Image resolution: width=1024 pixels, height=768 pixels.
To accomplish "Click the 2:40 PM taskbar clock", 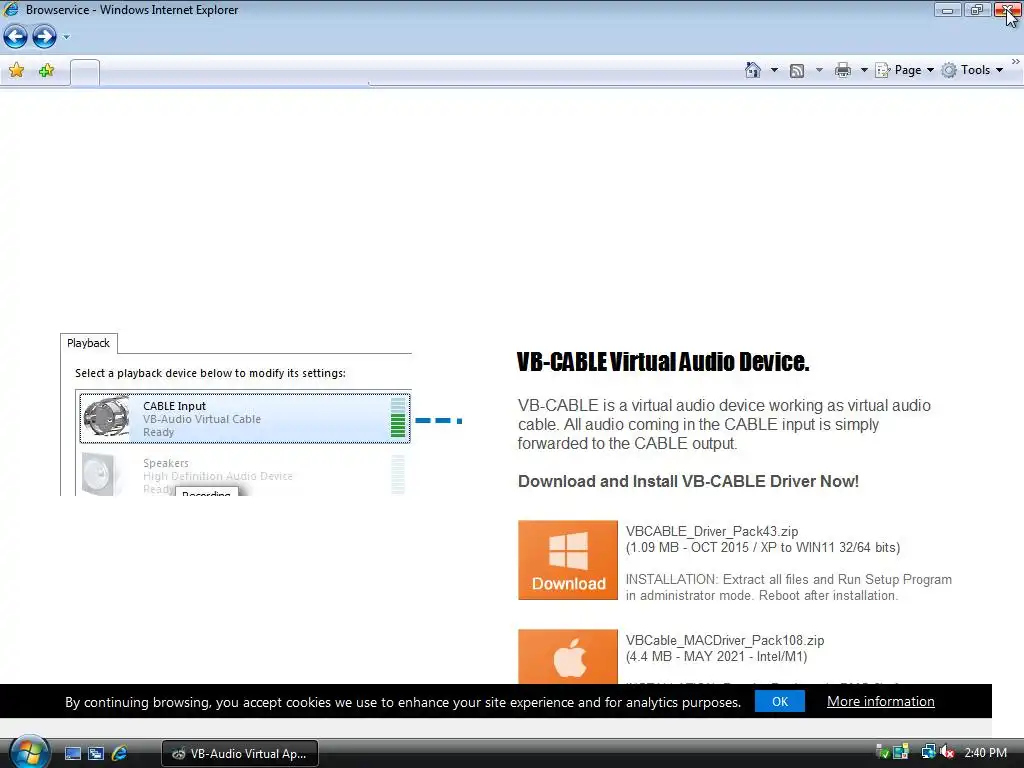I will [985, 753].
